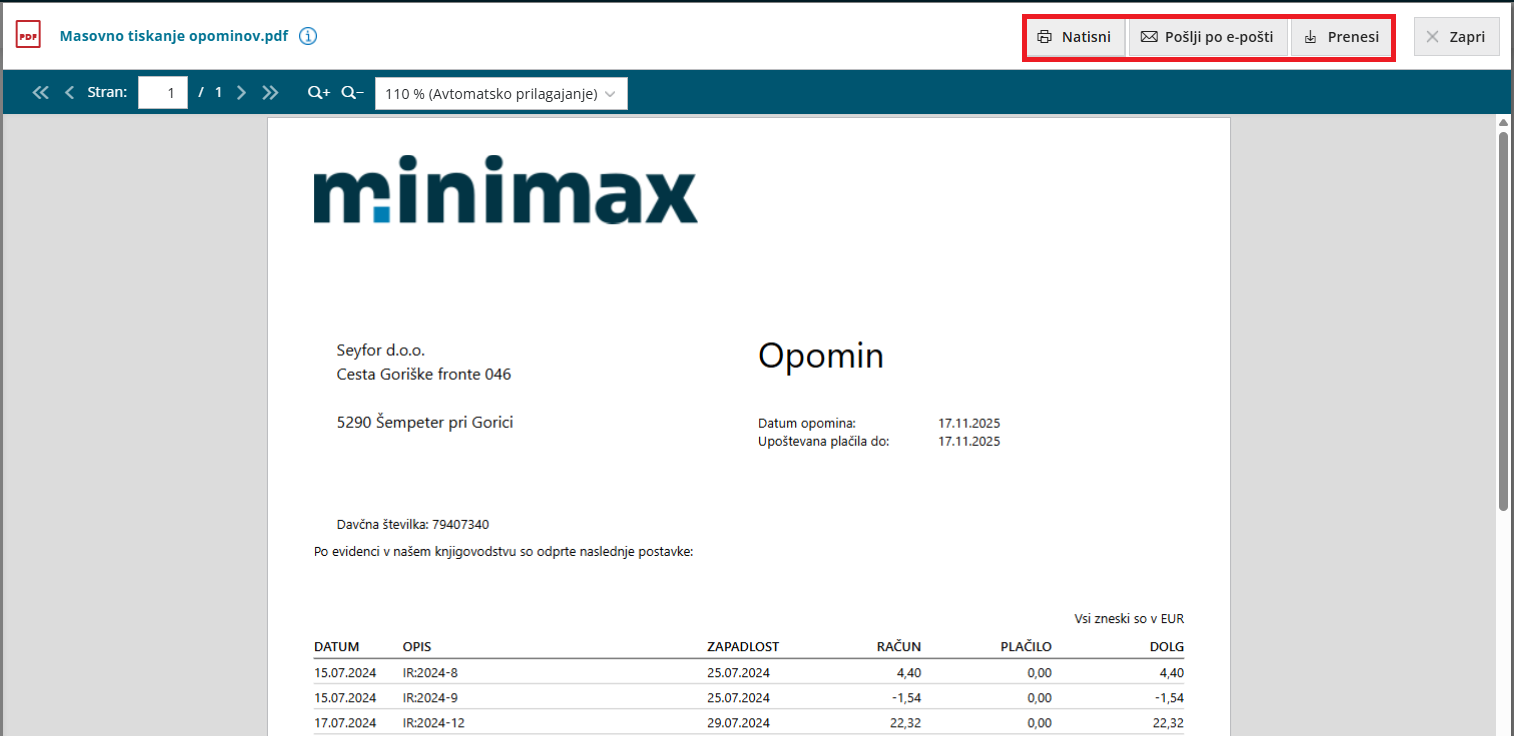Click the DATUM column header
This screenshot has width=1514, height=736.
pos(337,647)
